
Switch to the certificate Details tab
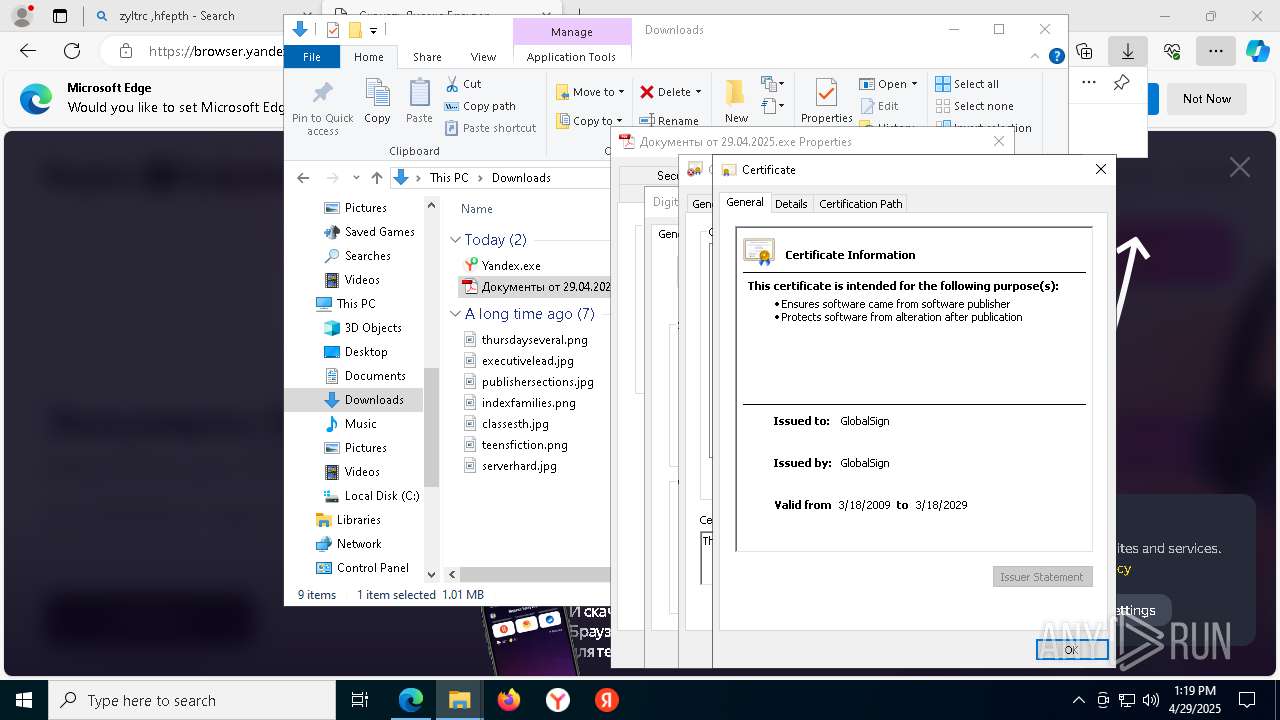pos(791,203)
